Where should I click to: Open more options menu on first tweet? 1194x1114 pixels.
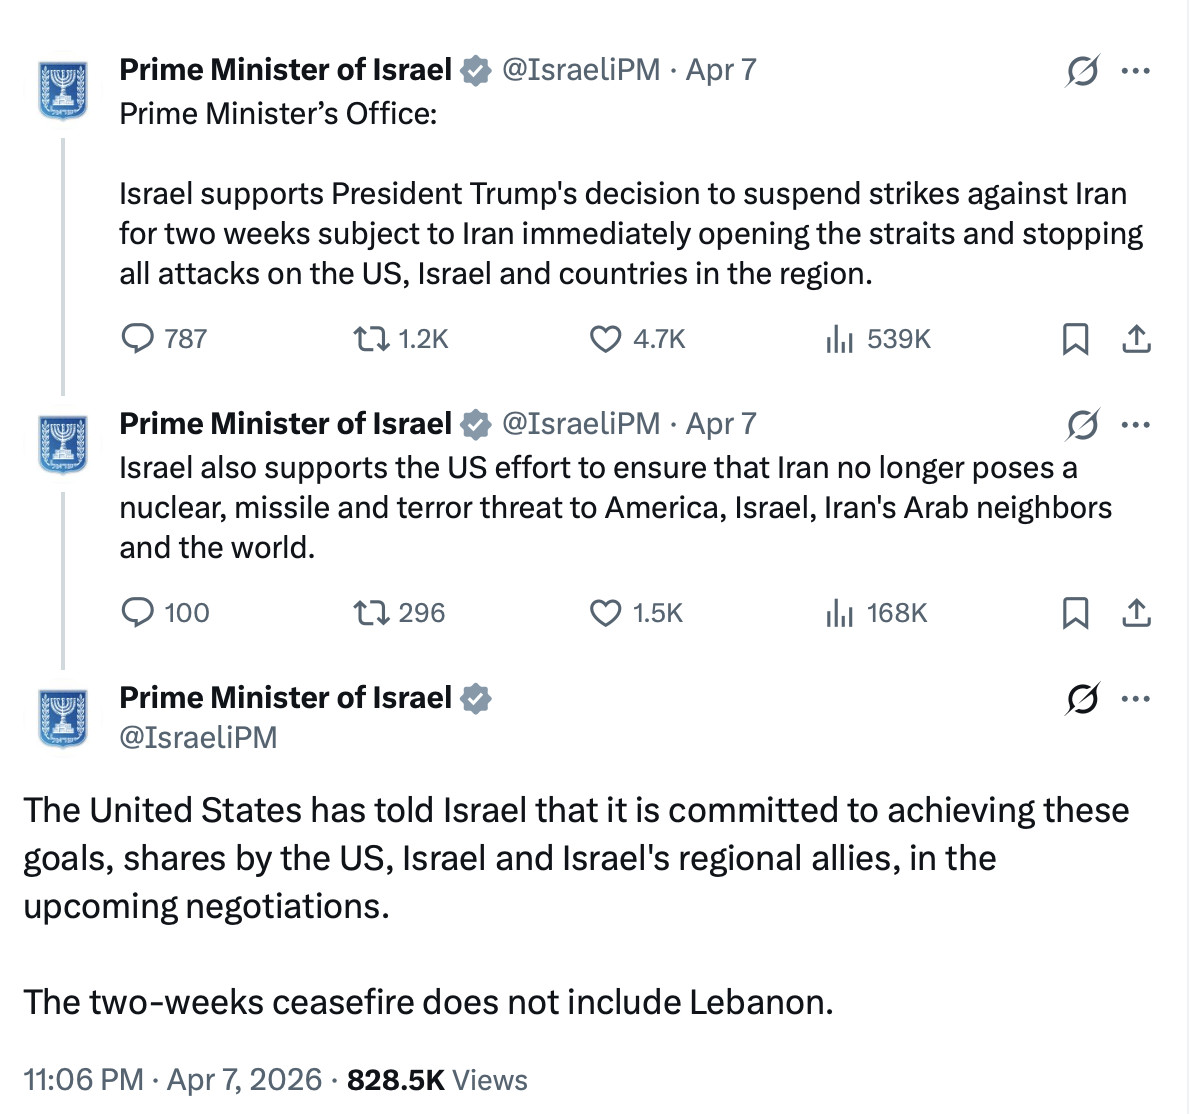tap(1136, 71)
